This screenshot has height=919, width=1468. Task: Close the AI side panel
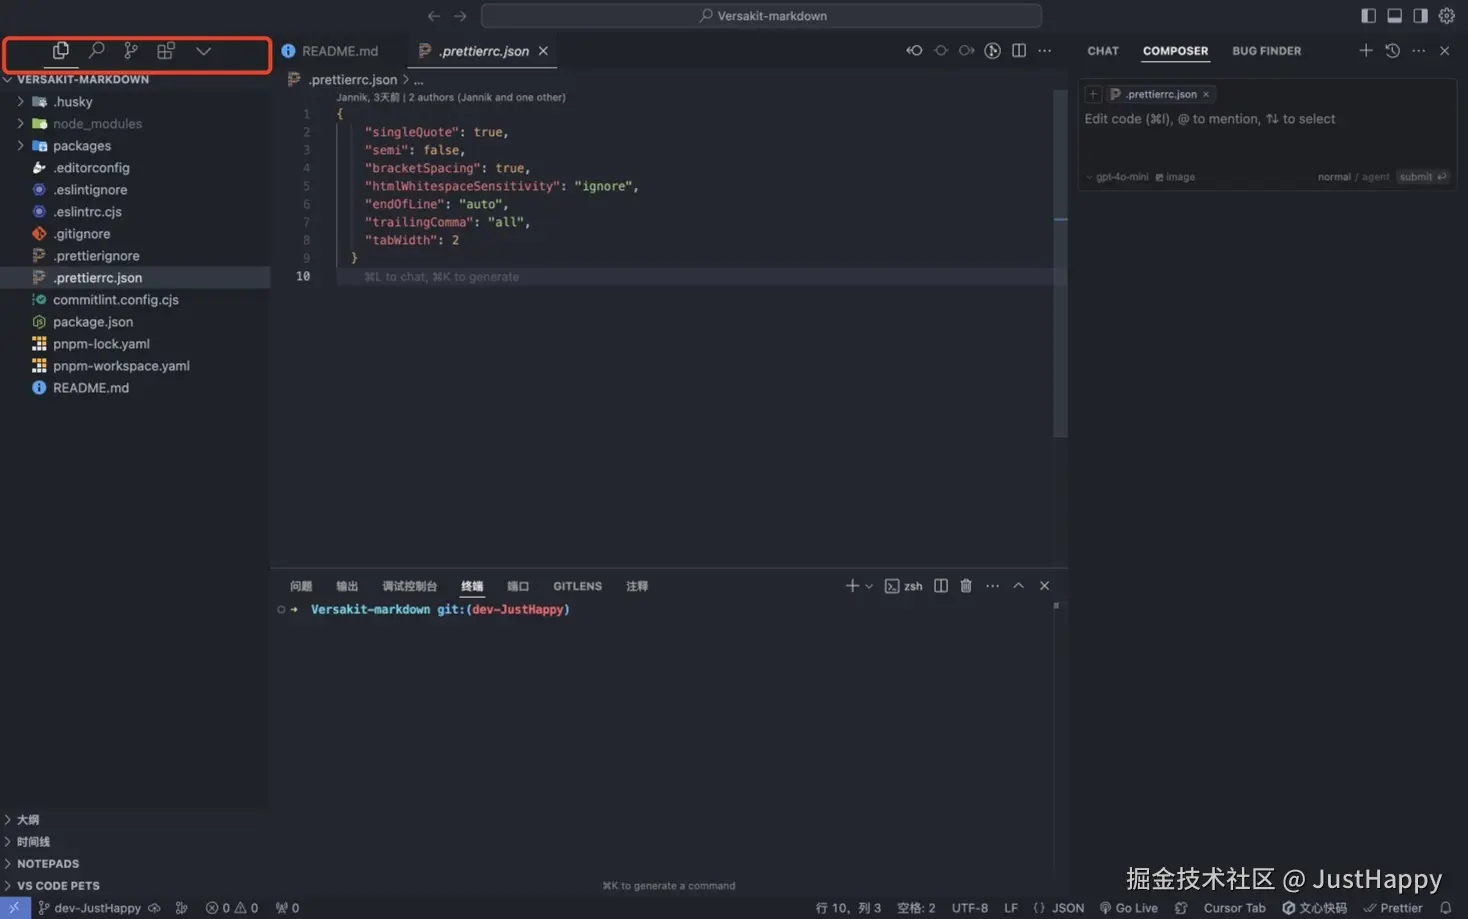(x=1444, y=50)
